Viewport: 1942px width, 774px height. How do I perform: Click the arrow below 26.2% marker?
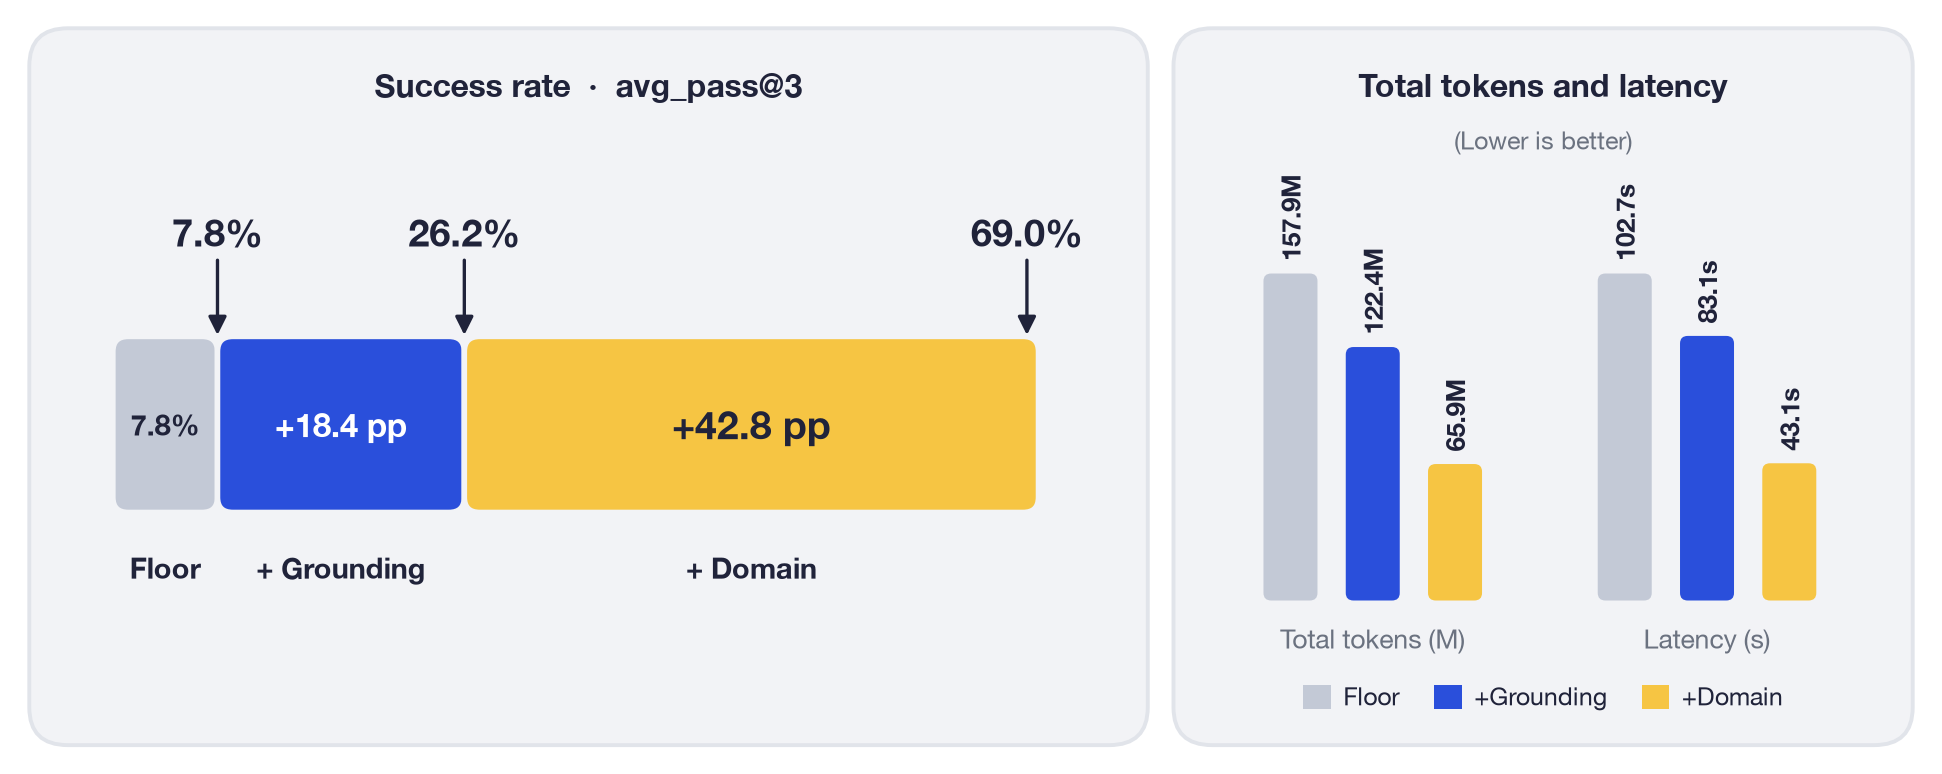click(x=464, y=296)
